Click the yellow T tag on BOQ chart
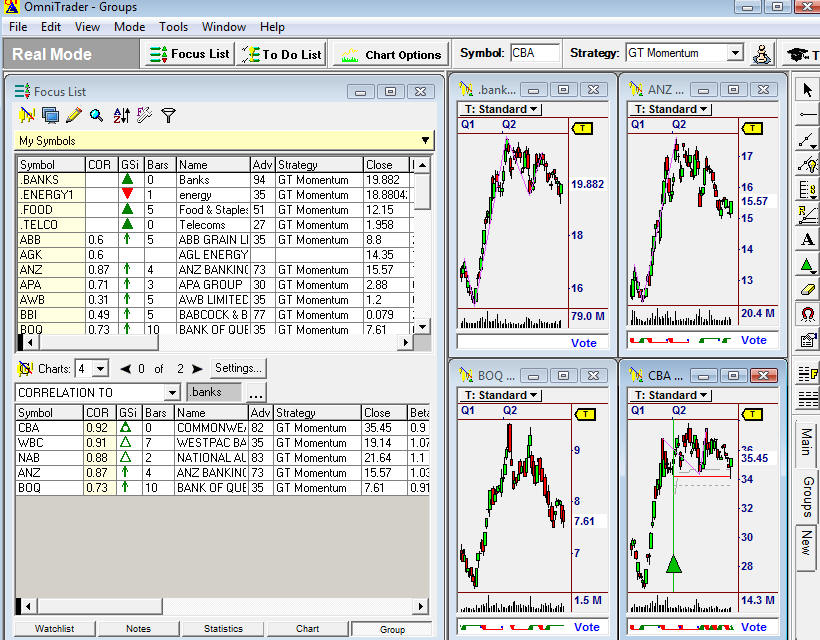 [x=585, y=414]
